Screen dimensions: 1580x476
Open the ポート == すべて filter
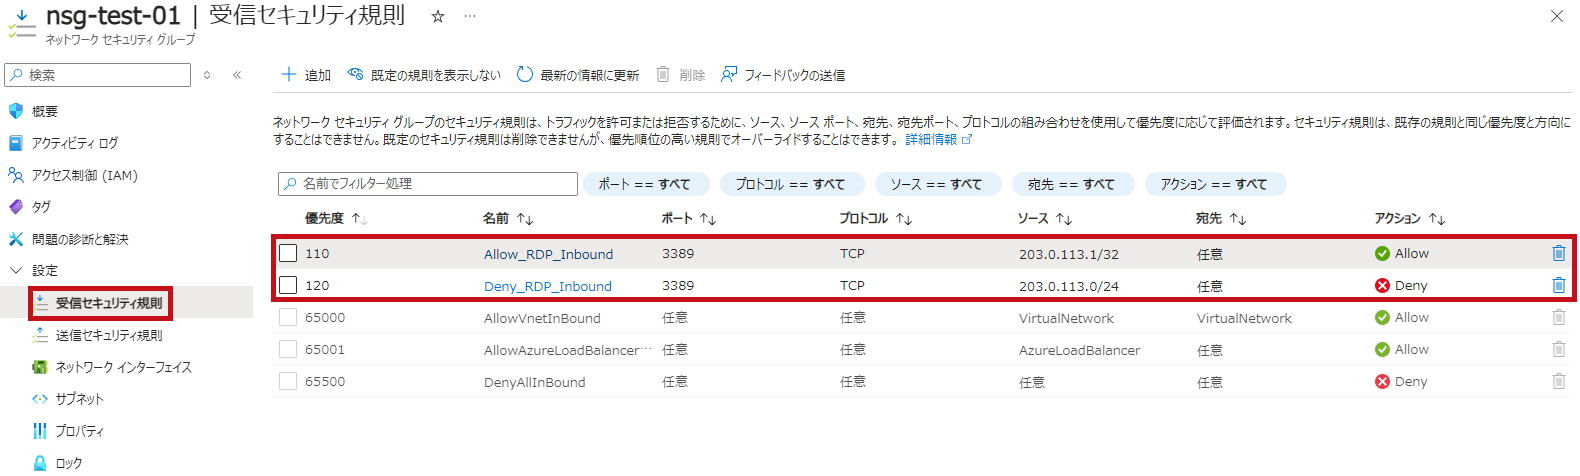(644, 184)
